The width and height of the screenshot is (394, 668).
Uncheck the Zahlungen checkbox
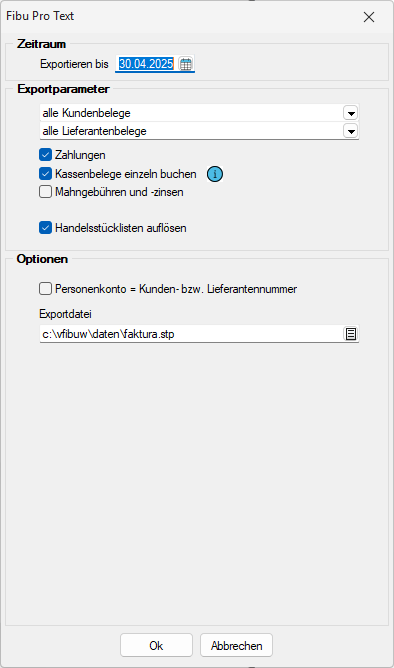tap(45, 155)
